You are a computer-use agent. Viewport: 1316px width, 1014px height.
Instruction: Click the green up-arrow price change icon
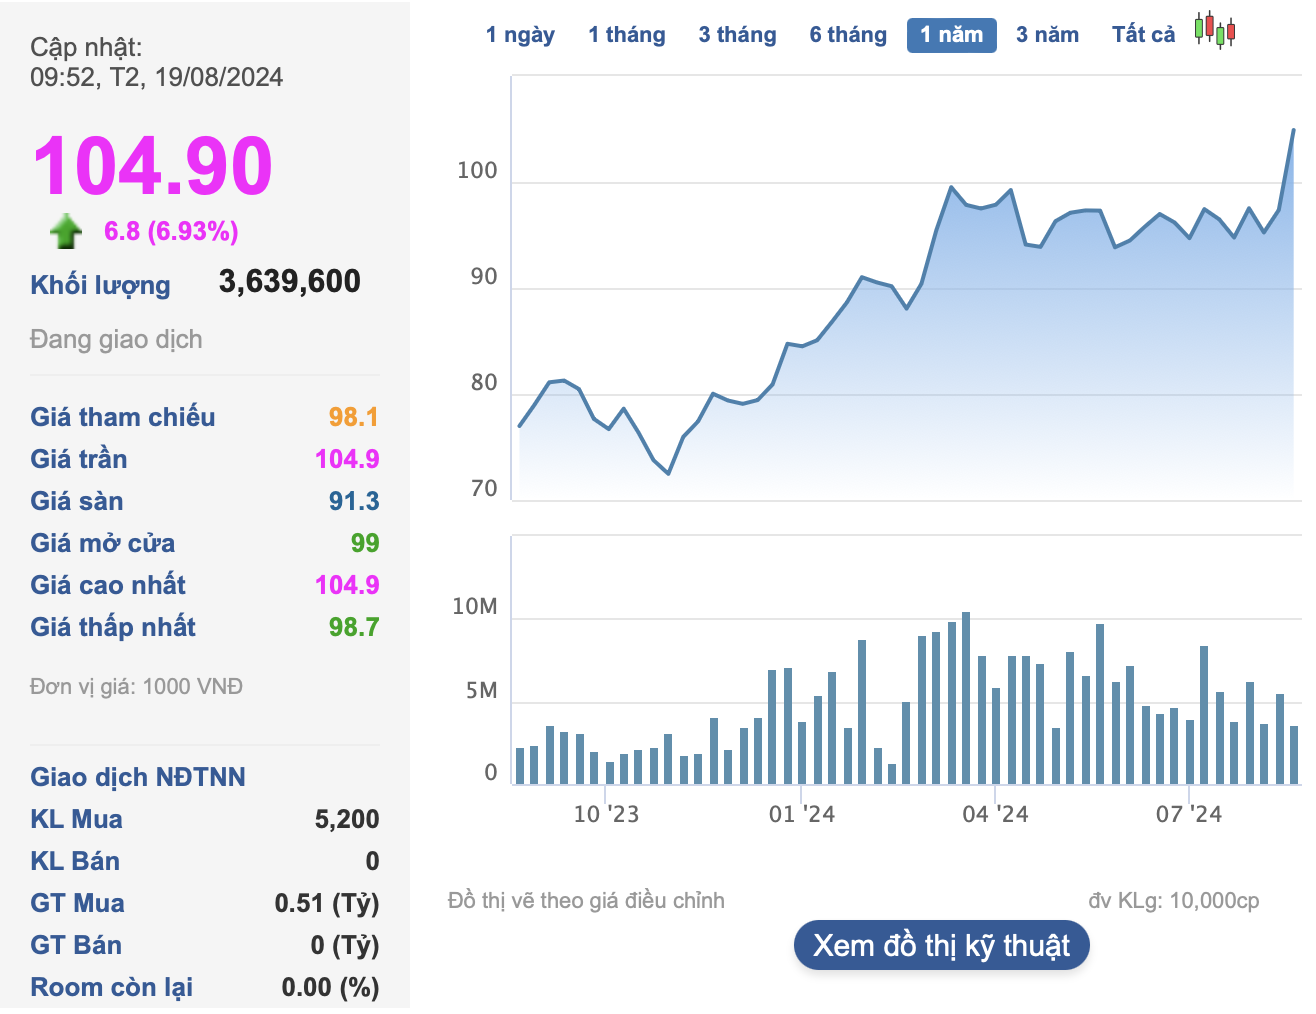point(66,231)
